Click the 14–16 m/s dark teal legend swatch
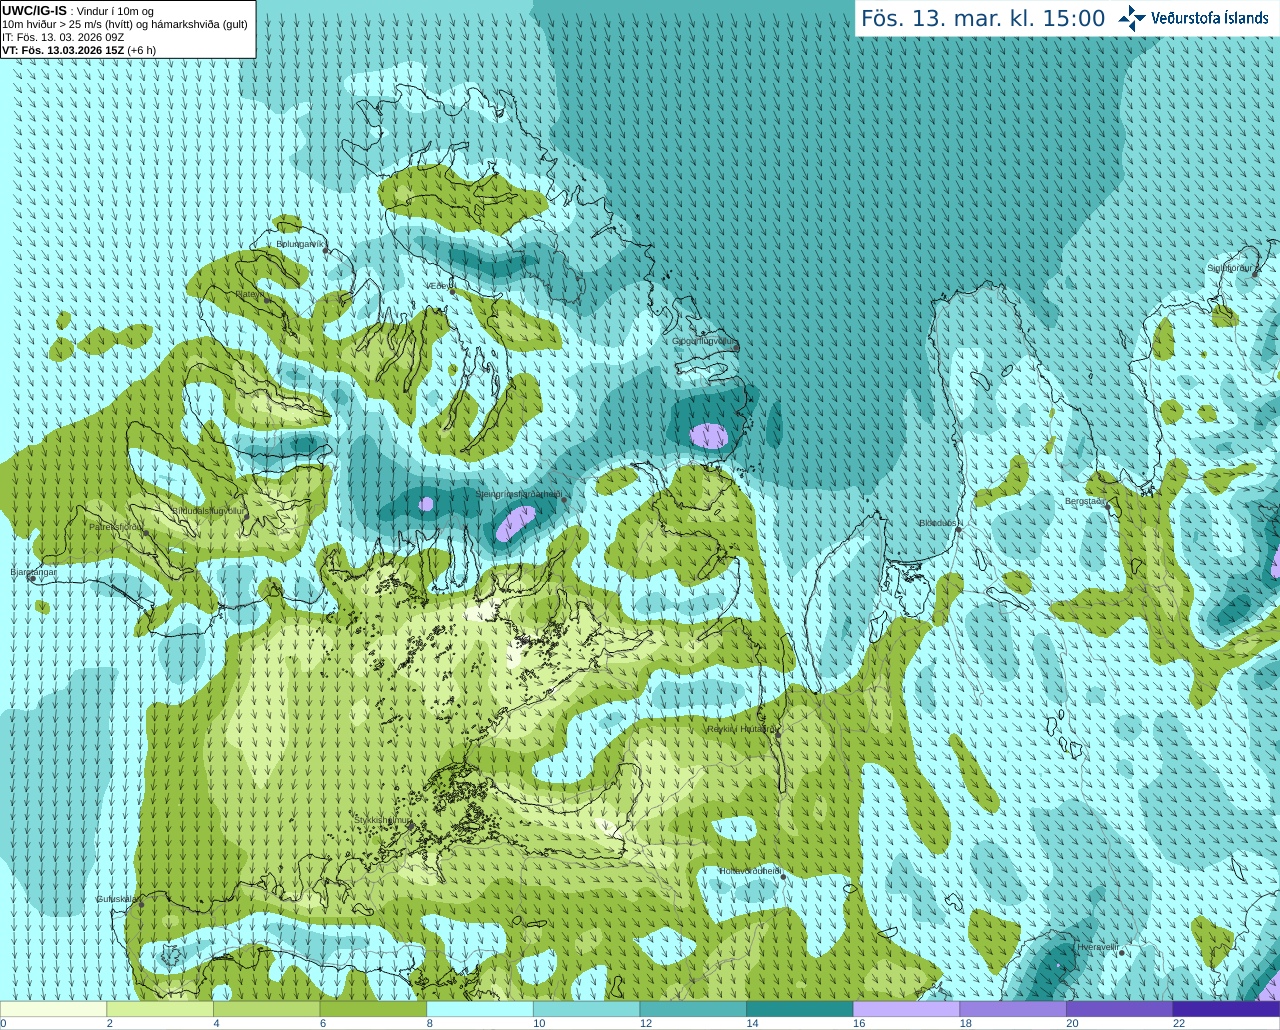Image resolution: width=1280 pixels, height=1030 pixels. point(800,1009)
